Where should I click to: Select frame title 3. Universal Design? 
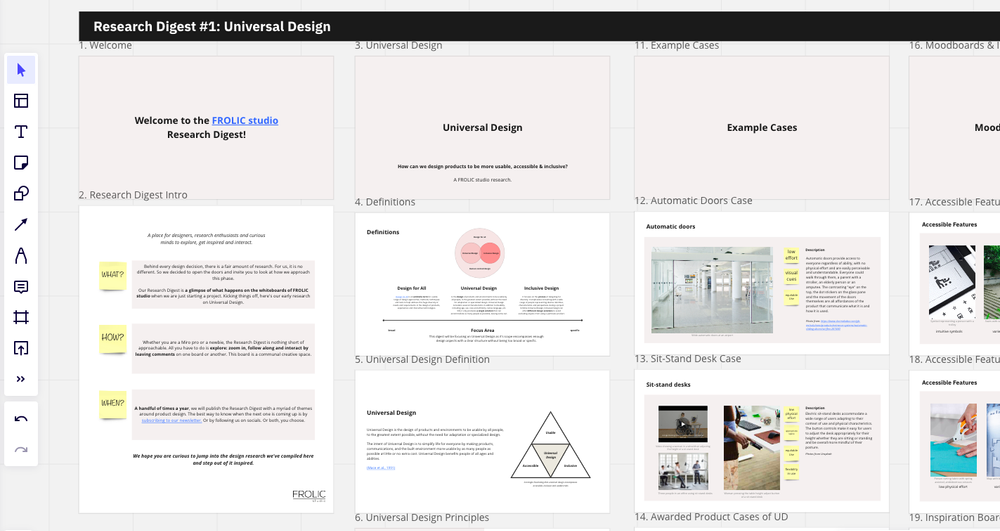click(399, 45)
